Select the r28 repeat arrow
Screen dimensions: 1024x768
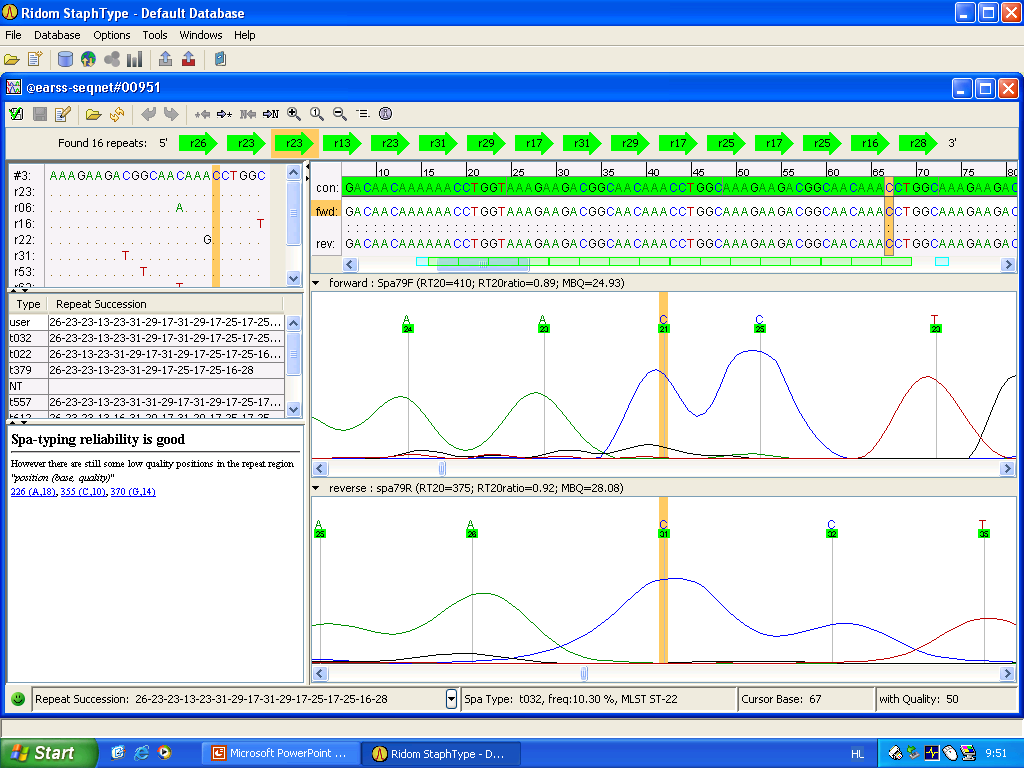[x=918, y=143]
